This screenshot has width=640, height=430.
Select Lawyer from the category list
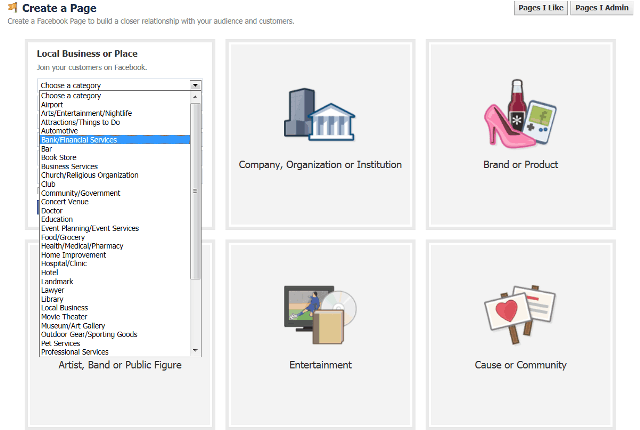(x=115, y=290)
